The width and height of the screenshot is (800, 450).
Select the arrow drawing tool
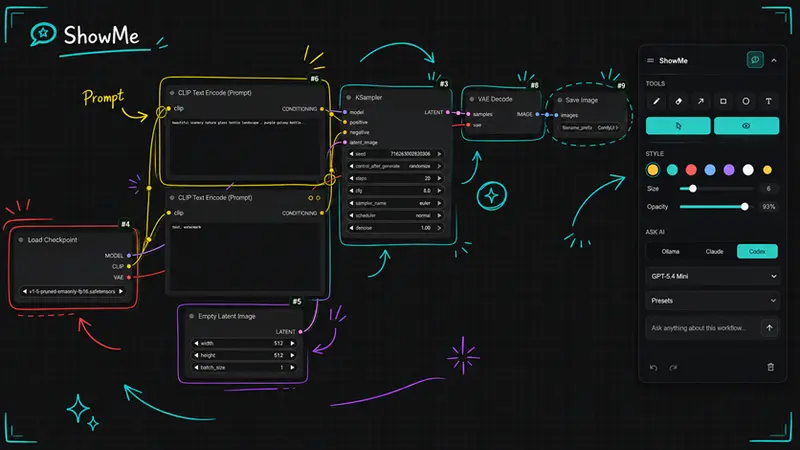tap(701, 101)
